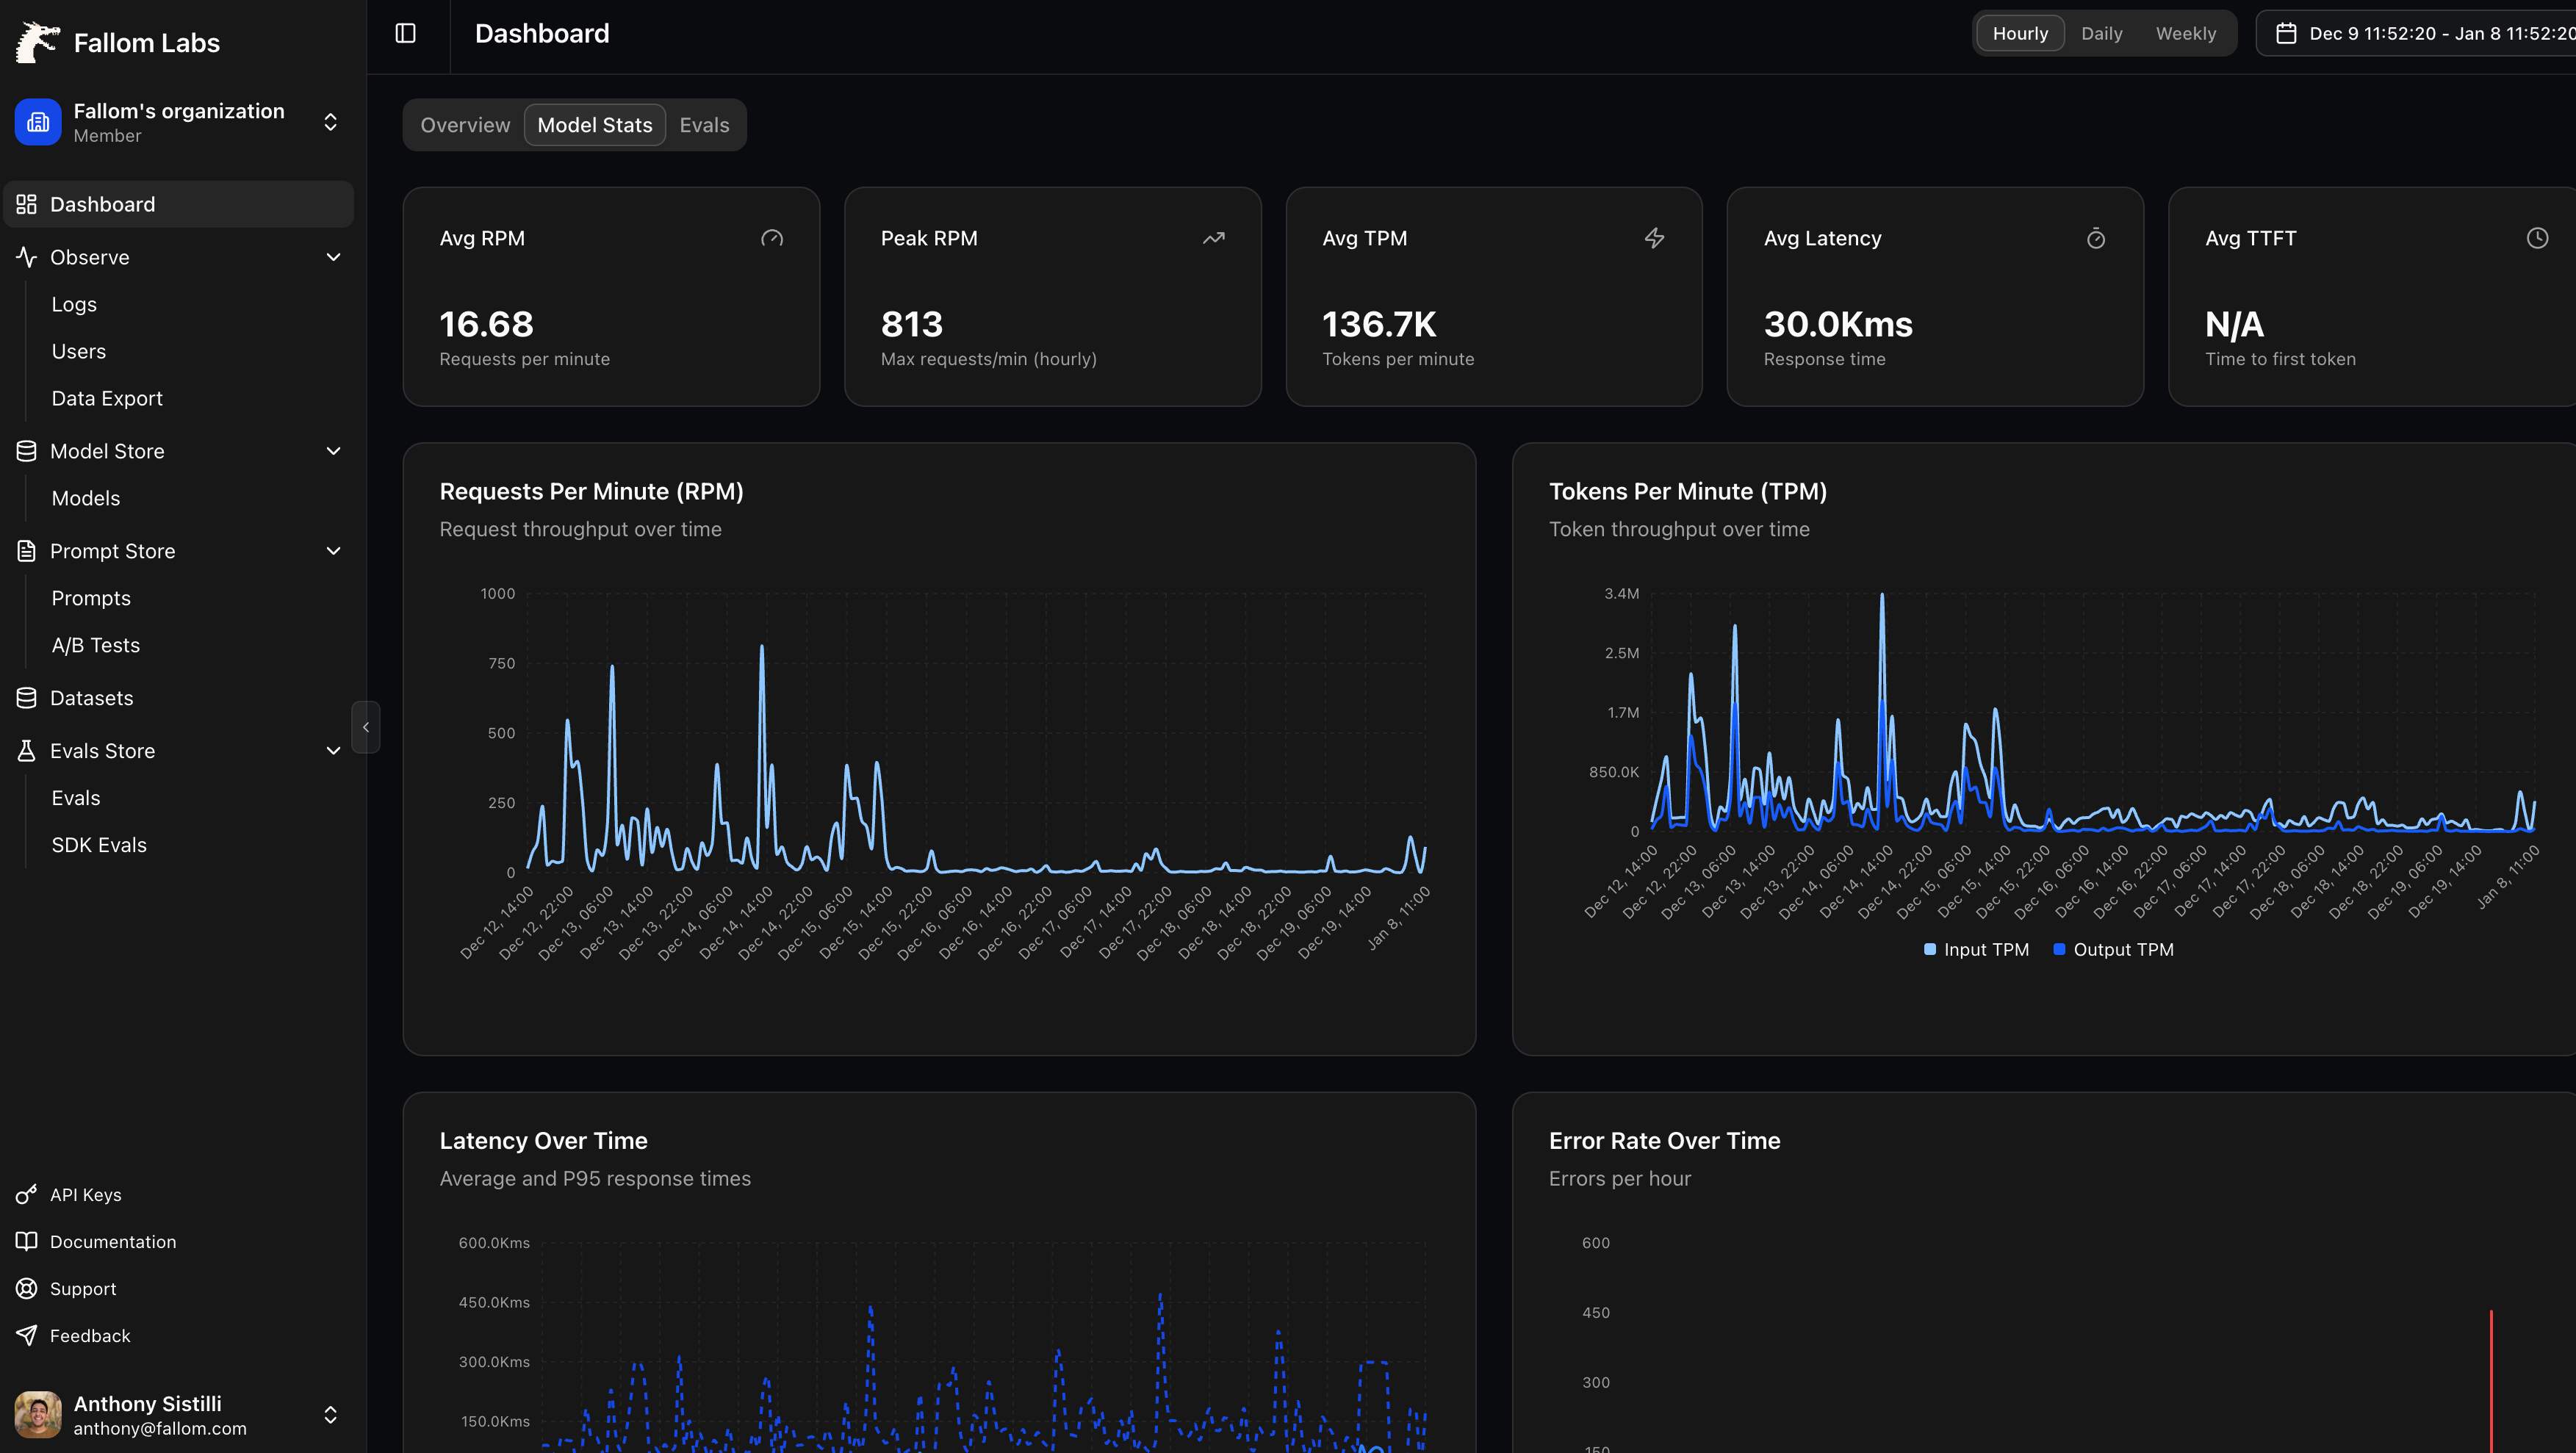Collapse the Observe section
Viewport: 2576px width, 1453px height.
(x=333, y=257)
